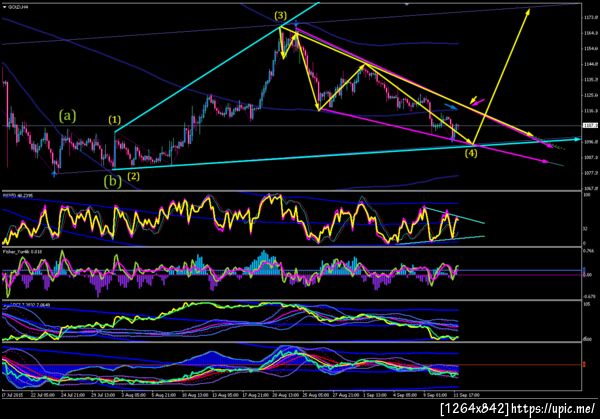
Task: Select the (1) wave label
Action: [114, 120]
